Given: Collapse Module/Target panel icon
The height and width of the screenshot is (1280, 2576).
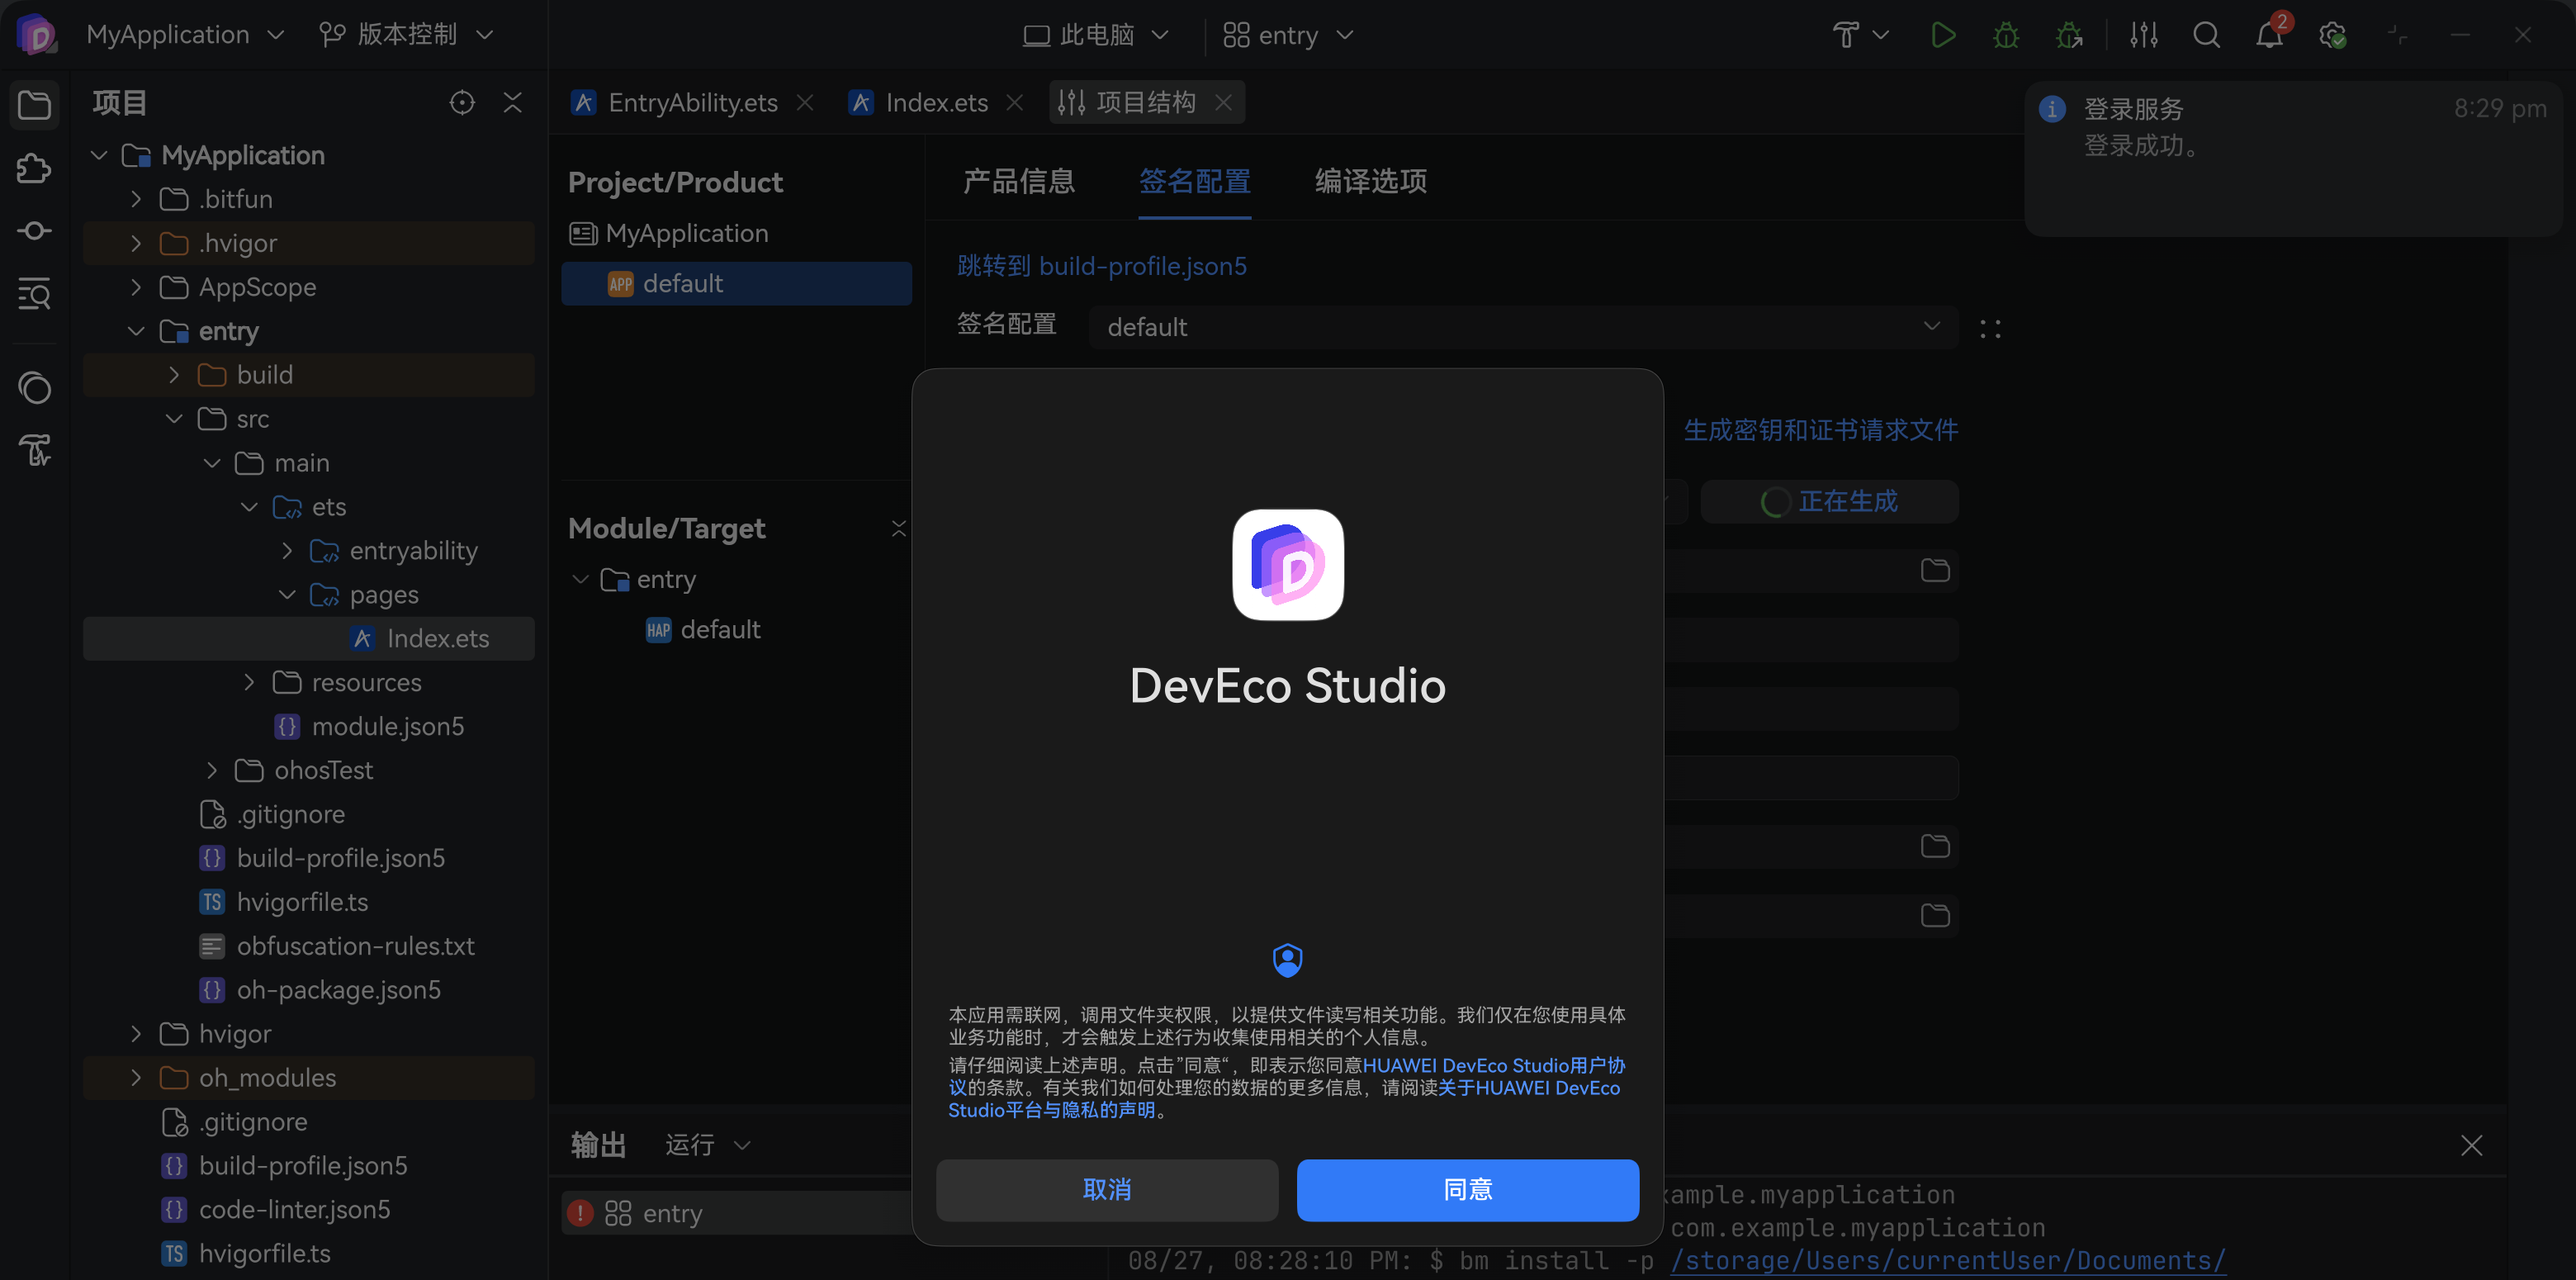Looking at the screenshot, I should point(898,529).
